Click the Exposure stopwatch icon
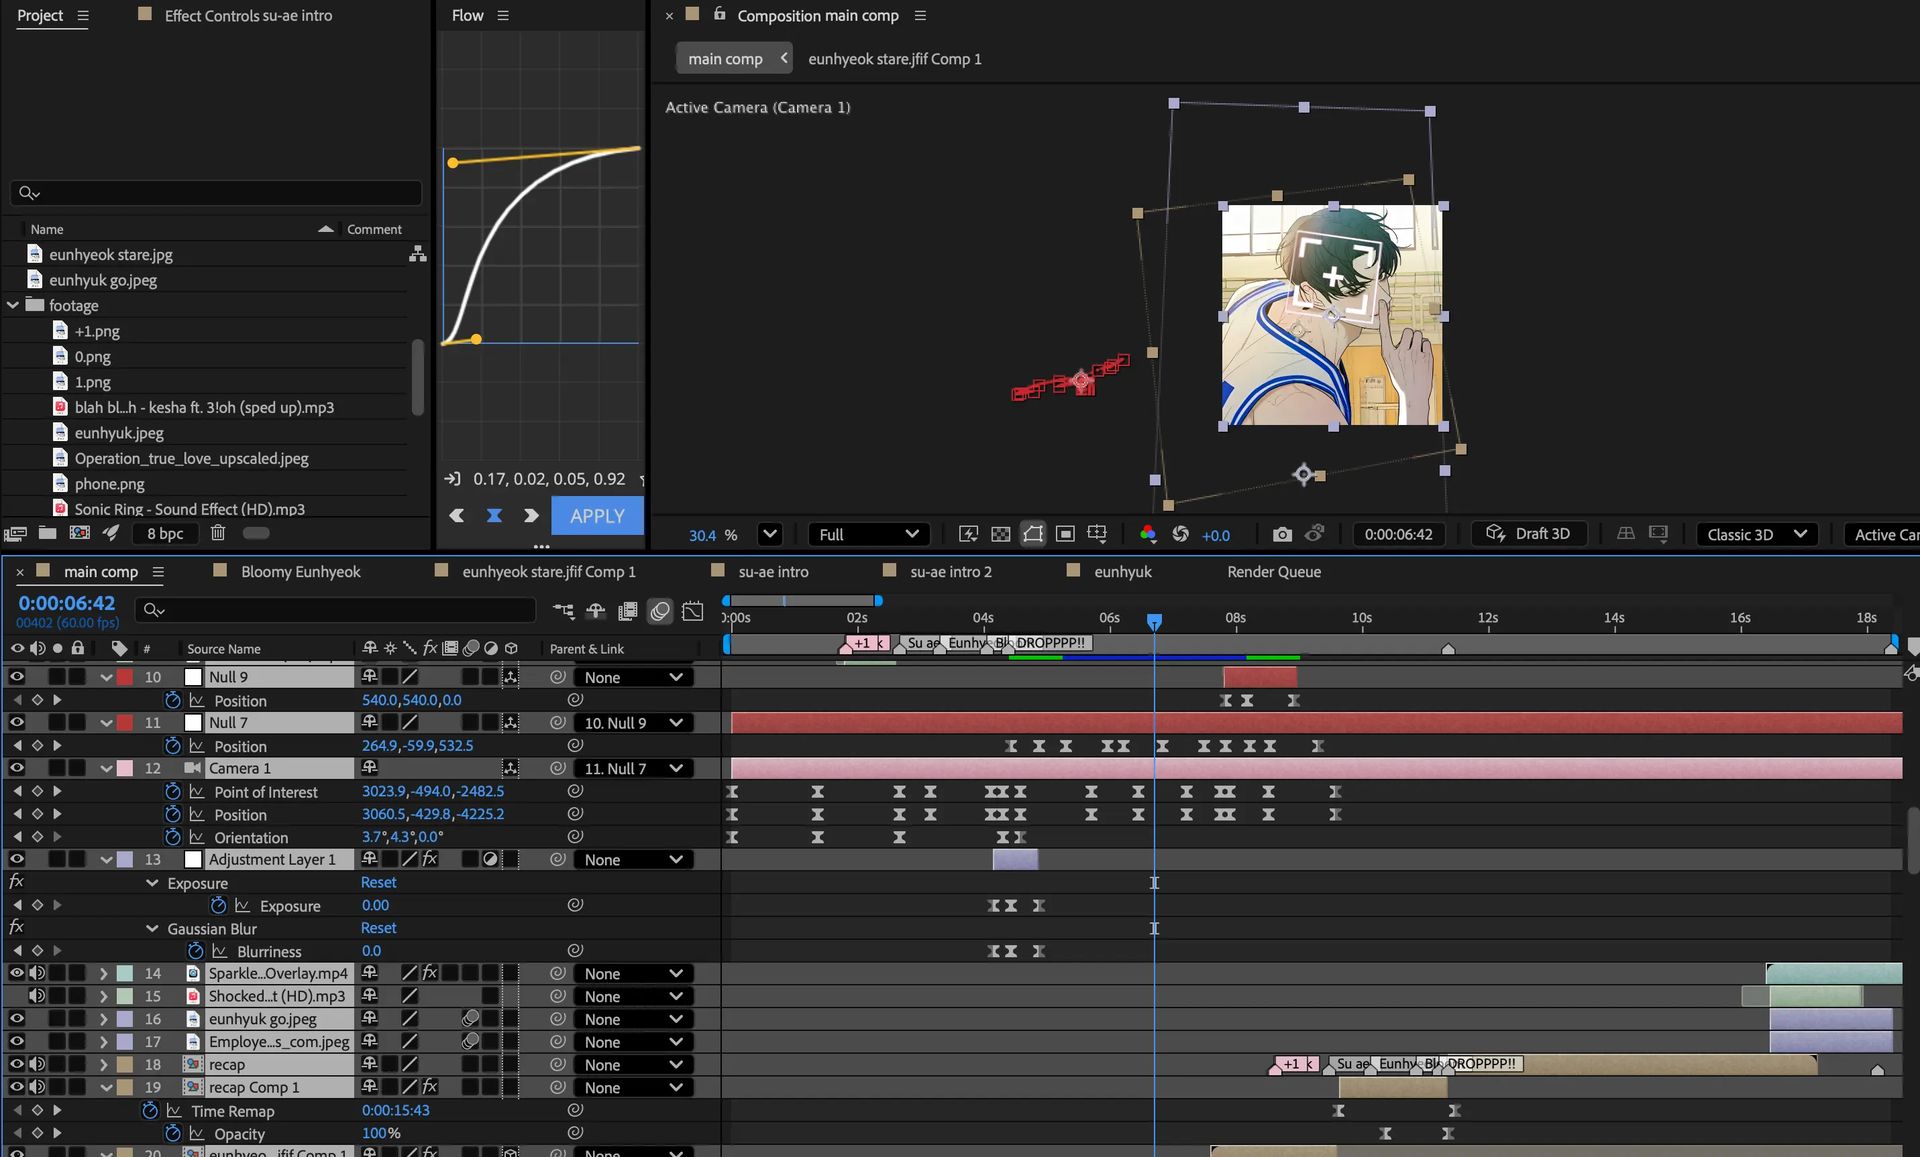Image resolution: width=1920 pixels, height=1157 pixels. [219, 906]
